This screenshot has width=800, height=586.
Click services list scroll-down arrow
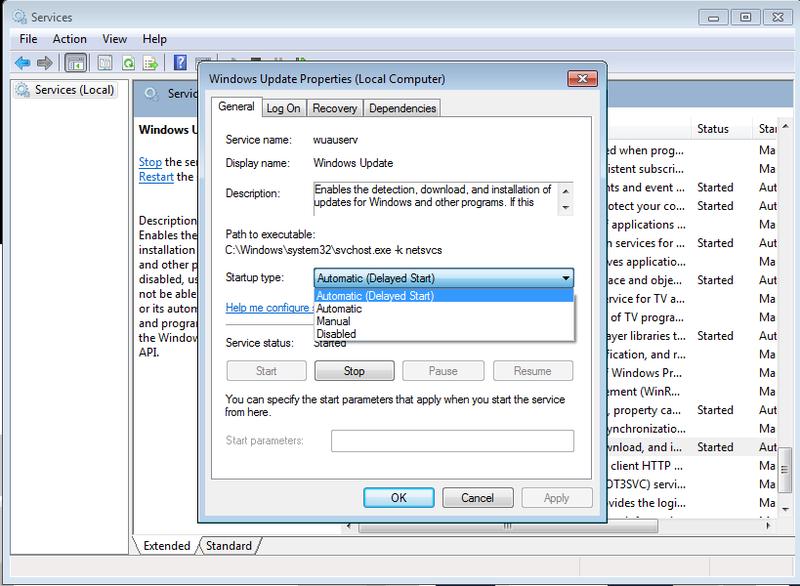(786, 508)
